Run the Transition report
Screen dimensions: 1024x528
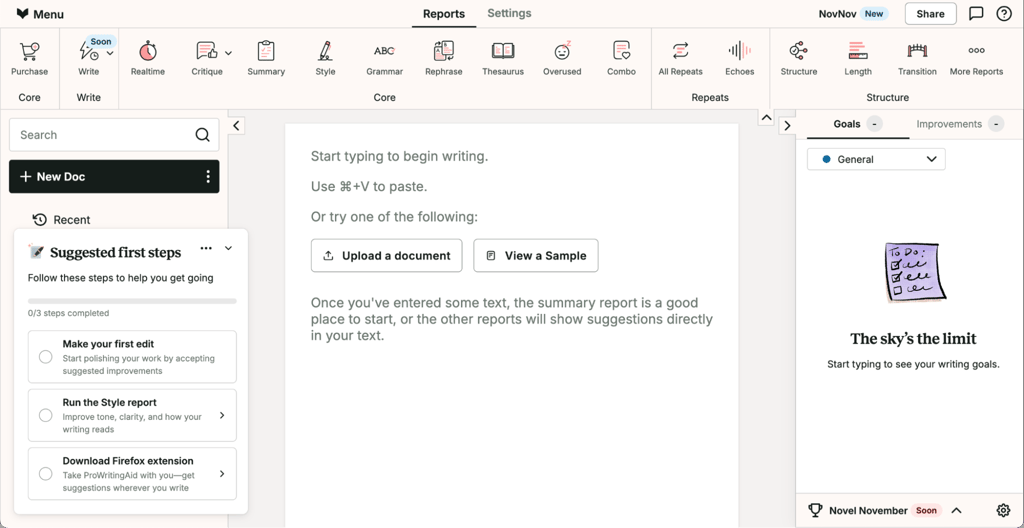point(917,59)
